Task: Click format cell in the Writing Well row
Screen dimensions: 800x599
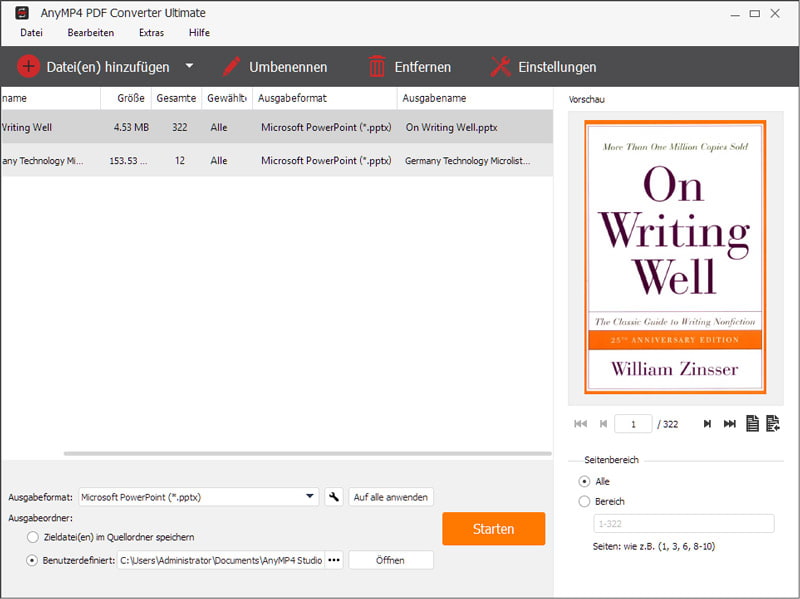Action: click(326, 127)
